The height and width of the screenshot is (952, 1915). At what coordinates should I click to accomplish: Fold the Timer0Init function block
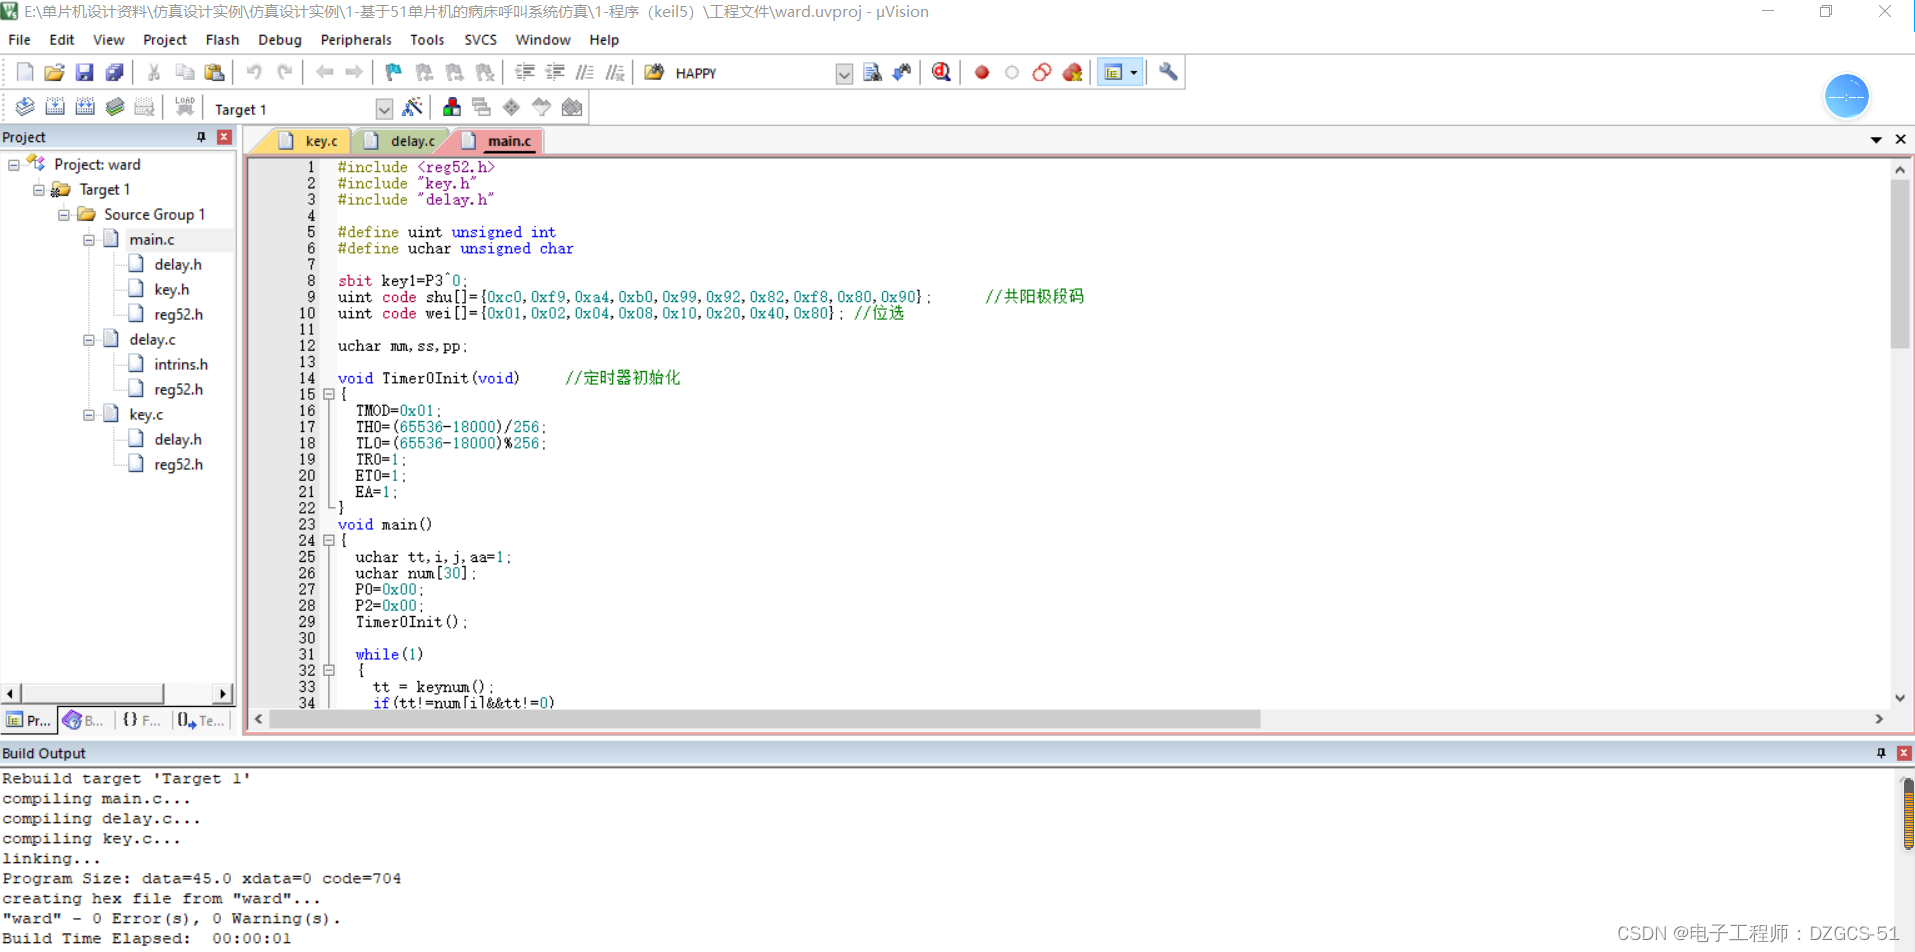tap(329, 394)
